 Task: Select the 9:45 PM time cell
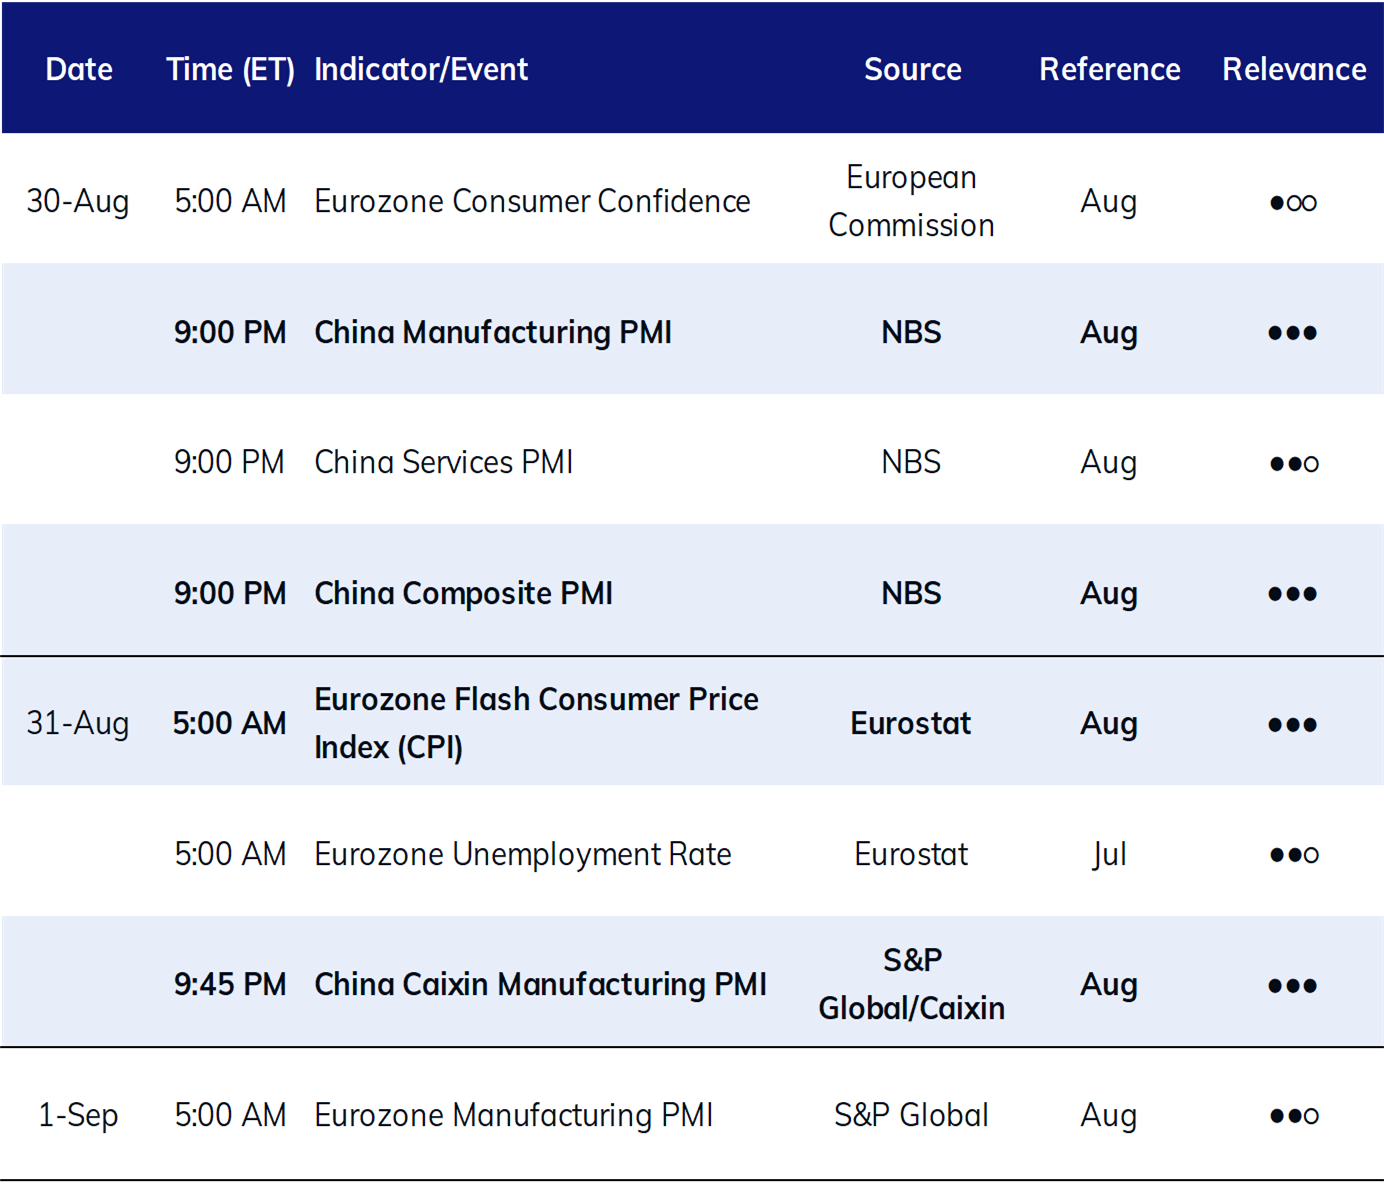point(230,985)
